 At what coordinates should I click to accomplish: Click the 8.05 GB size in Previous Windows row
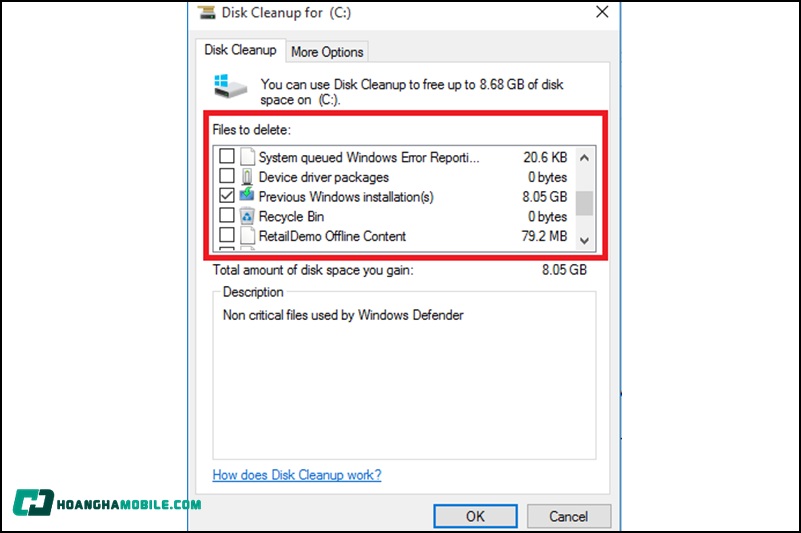point(545,197)
